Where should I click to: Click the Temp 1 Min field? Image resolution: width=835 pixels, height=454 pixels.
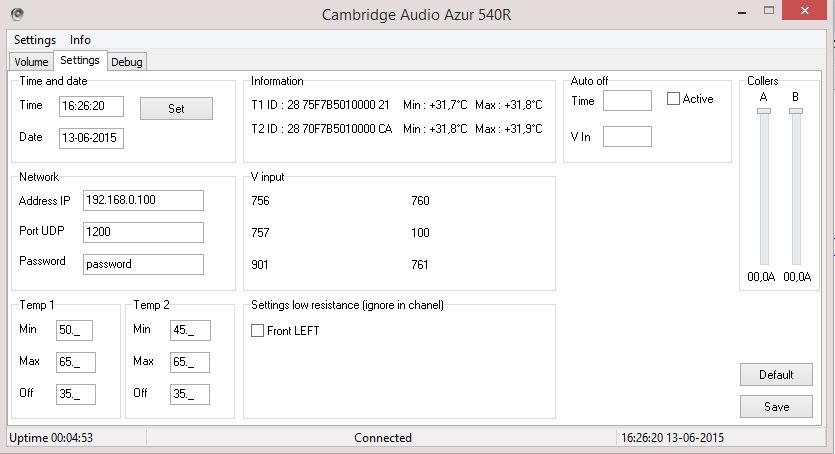pyautogui.click(x=75, y=330)
